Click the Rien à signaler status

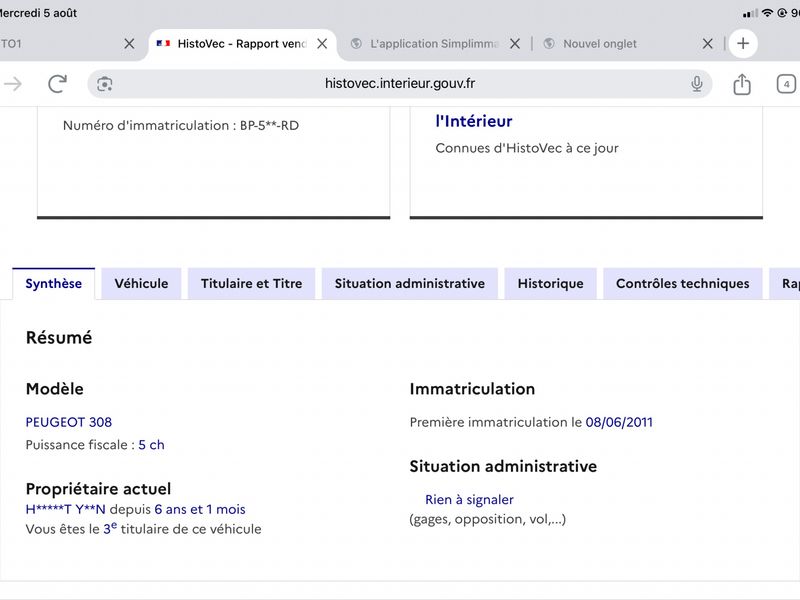click(x=469, y=499)
